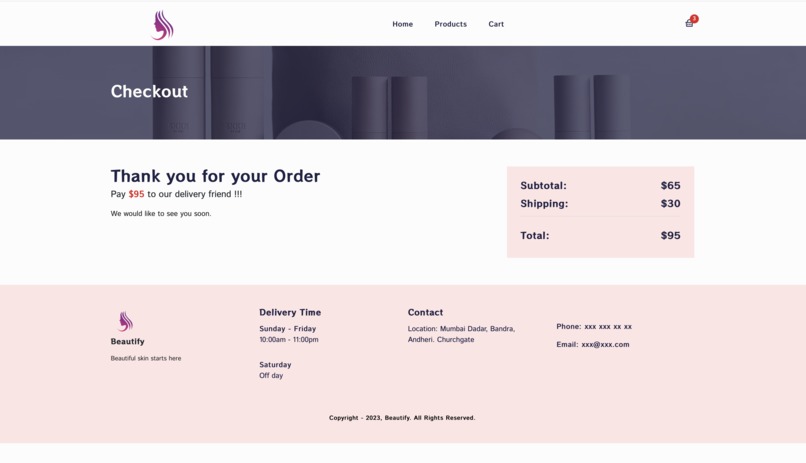Screen dimensions: 806x463
Task: Click the phone number in footer
Action: 608,327
